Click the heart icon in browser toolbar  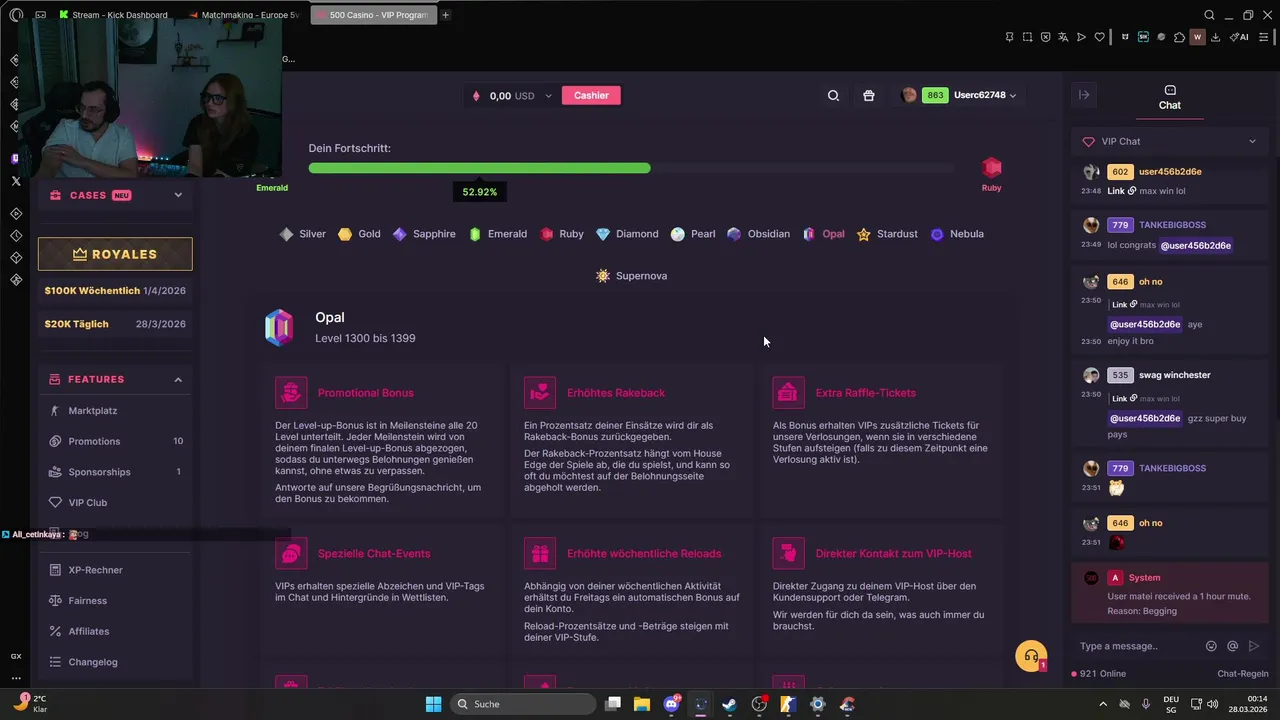point(1099,37)
